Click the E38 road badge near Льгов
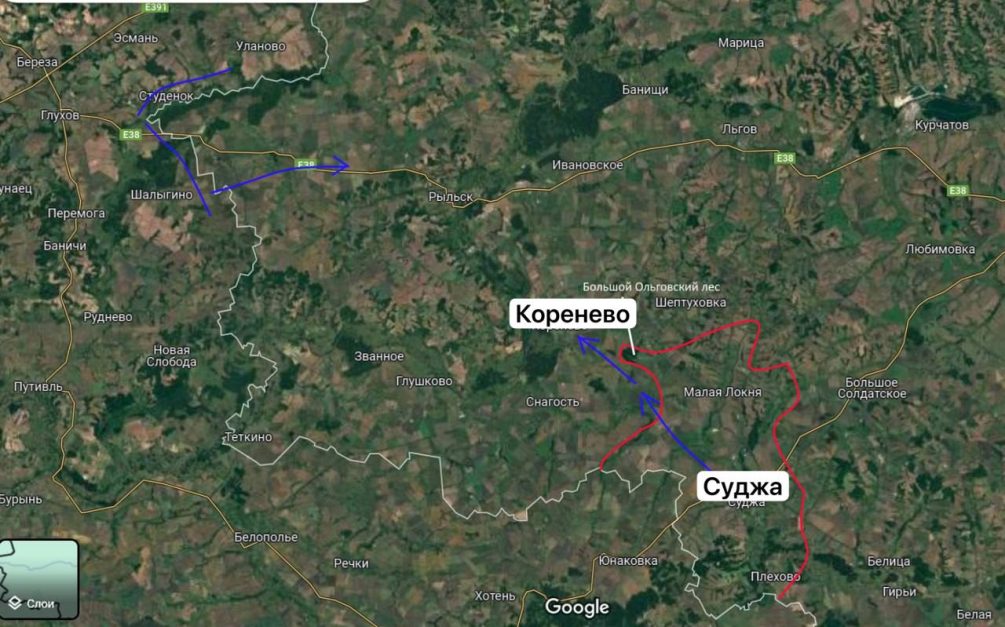Viewport: 1005px width, 627px height. click(x=785, y=158)
